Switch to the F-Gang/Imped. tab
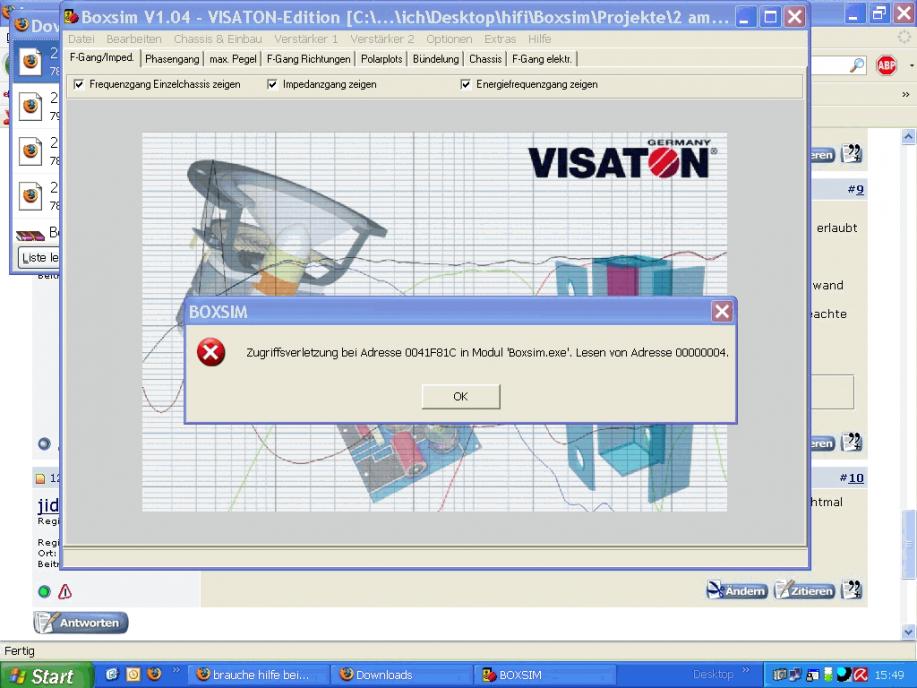Screen dimensions: 917x688 pyautogui.click(x=102, y=57)
